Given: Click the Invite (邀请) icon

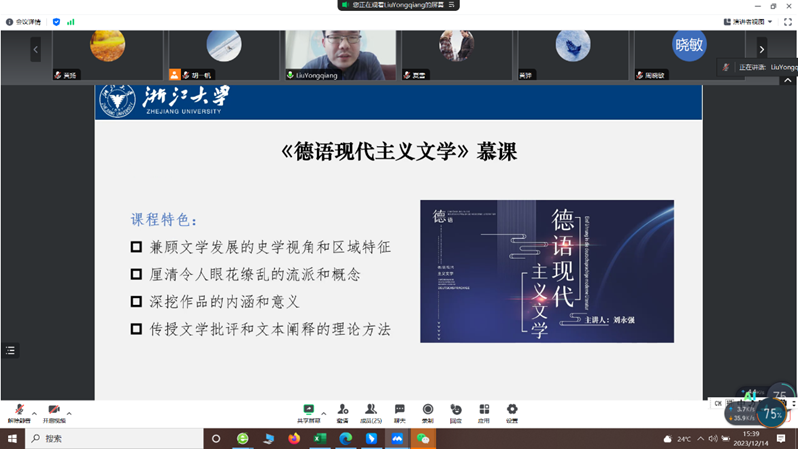Looking at the screenshot, I should click(343, 410).
